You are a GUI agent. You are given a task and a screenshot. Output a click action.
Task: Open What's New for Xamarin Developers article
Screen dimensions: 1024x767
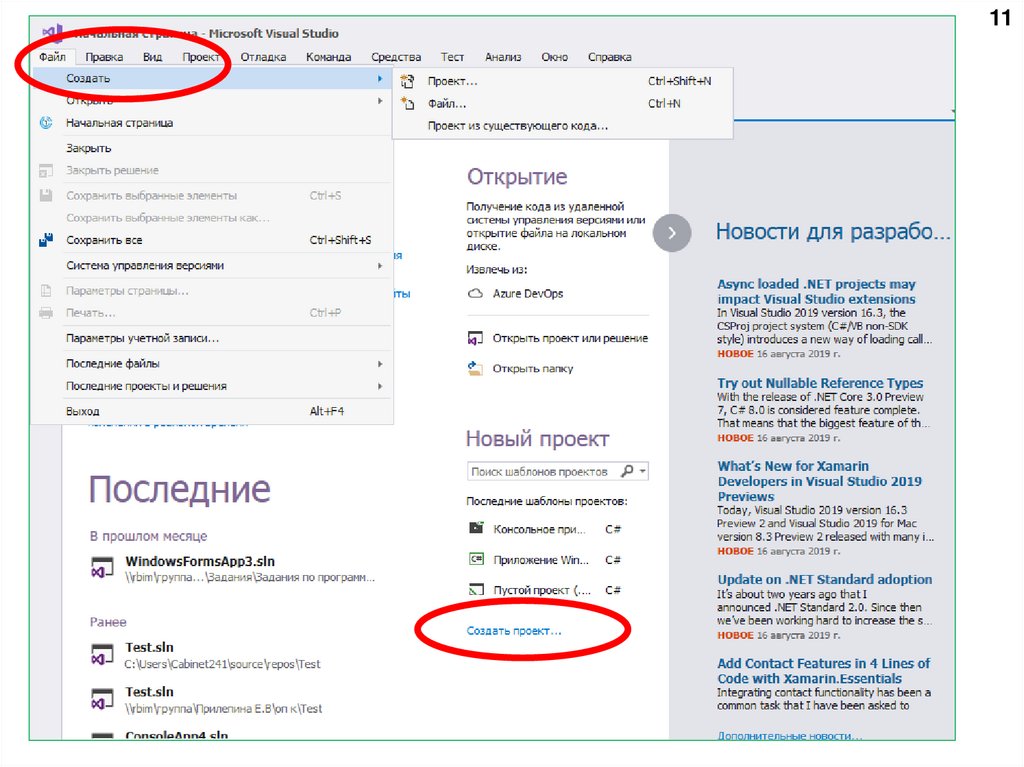click(x=820, y=481)
